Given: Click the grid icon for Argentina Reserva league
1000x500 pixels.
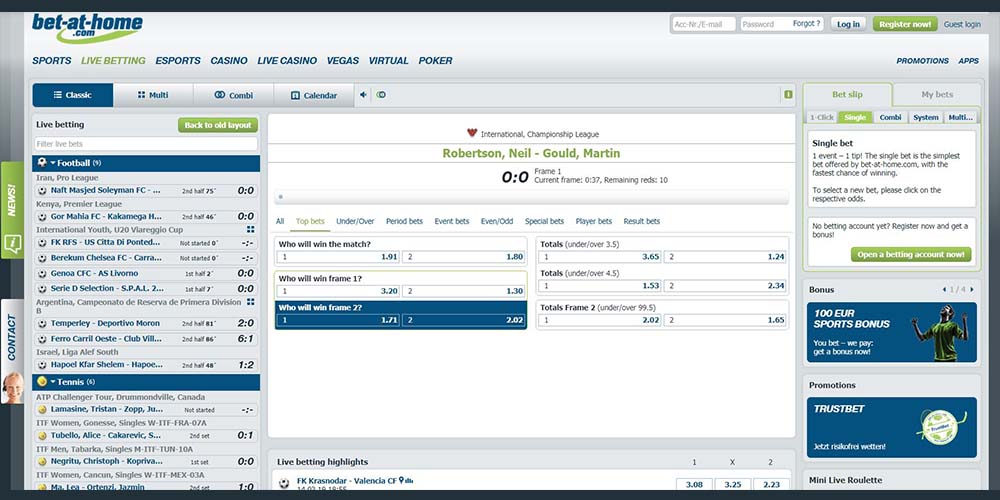Looking at the screenshot, I should tap(250, 301).
